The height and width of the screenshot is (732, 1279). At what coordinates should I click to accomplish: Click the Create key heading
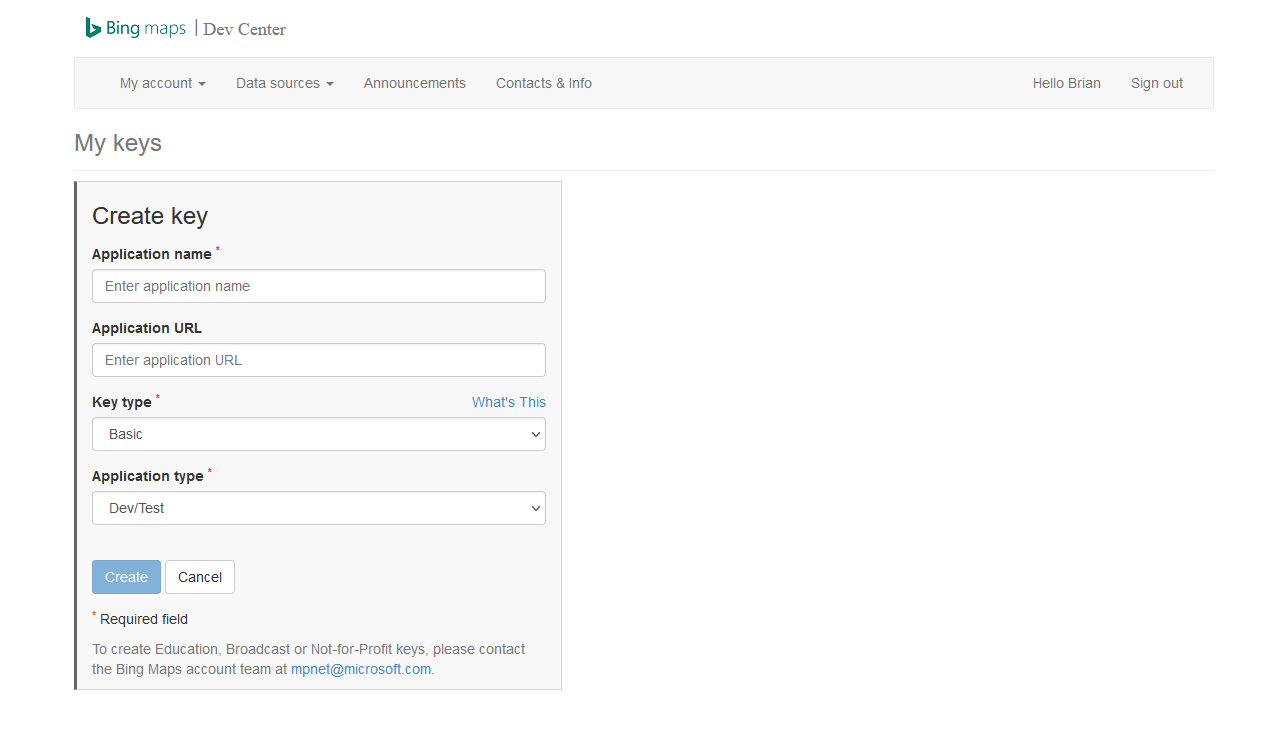[150, 216]
